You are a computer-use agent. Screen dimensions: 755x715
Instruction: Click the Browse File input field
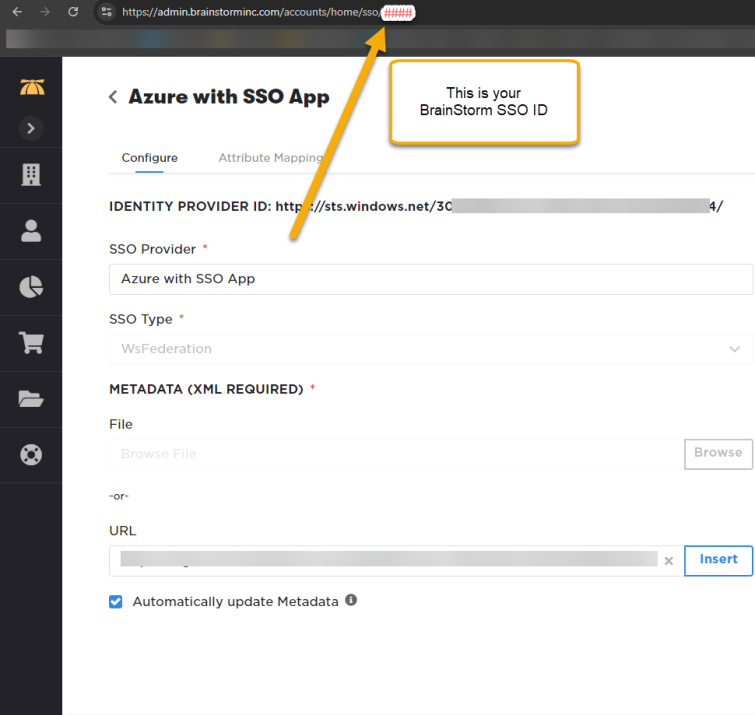(396, 454)
